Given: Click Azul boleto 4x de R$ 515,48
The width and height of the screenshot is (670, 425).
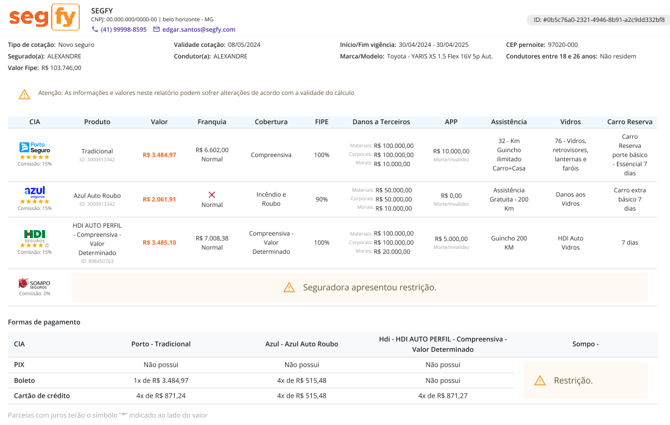Looking at the screenshot, I should (302, 380).
